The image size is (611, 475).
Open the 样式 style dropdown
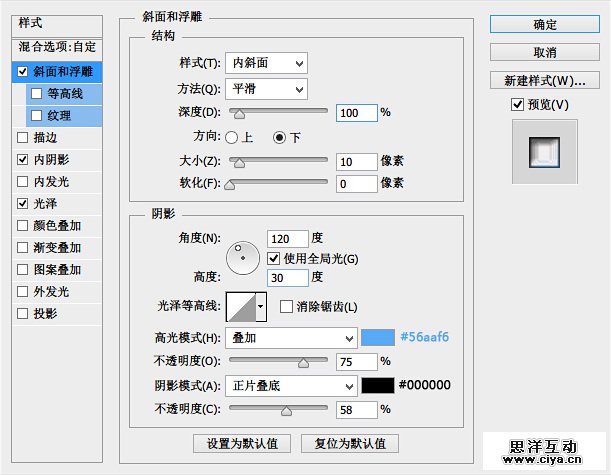pos(266,63)
